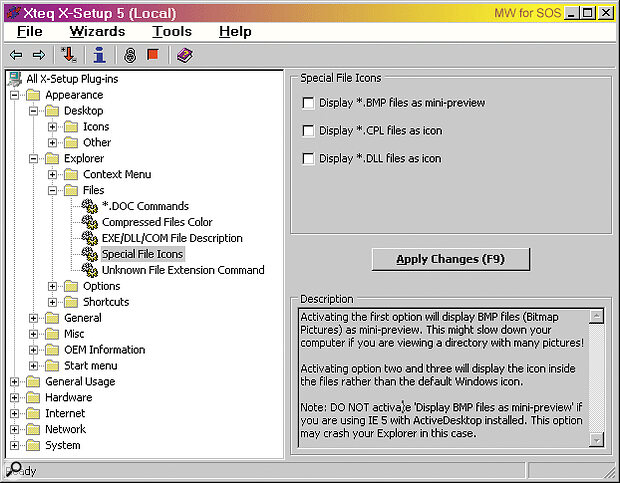
Task: Click the Compressed Files Color gear icon
Action: tap(90, 222)
